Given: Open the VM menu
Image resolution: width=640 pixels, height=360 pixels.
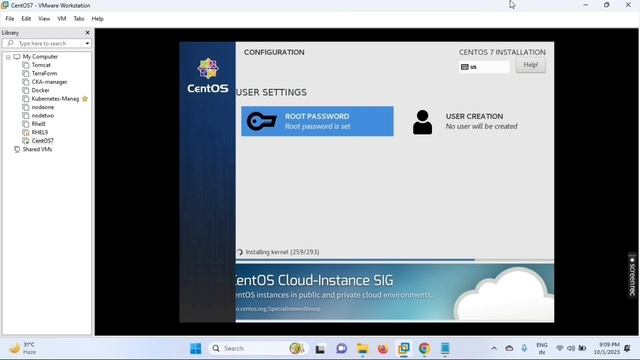Looking at the screenshot, I should pyautogui.click(x=62, y=19).
